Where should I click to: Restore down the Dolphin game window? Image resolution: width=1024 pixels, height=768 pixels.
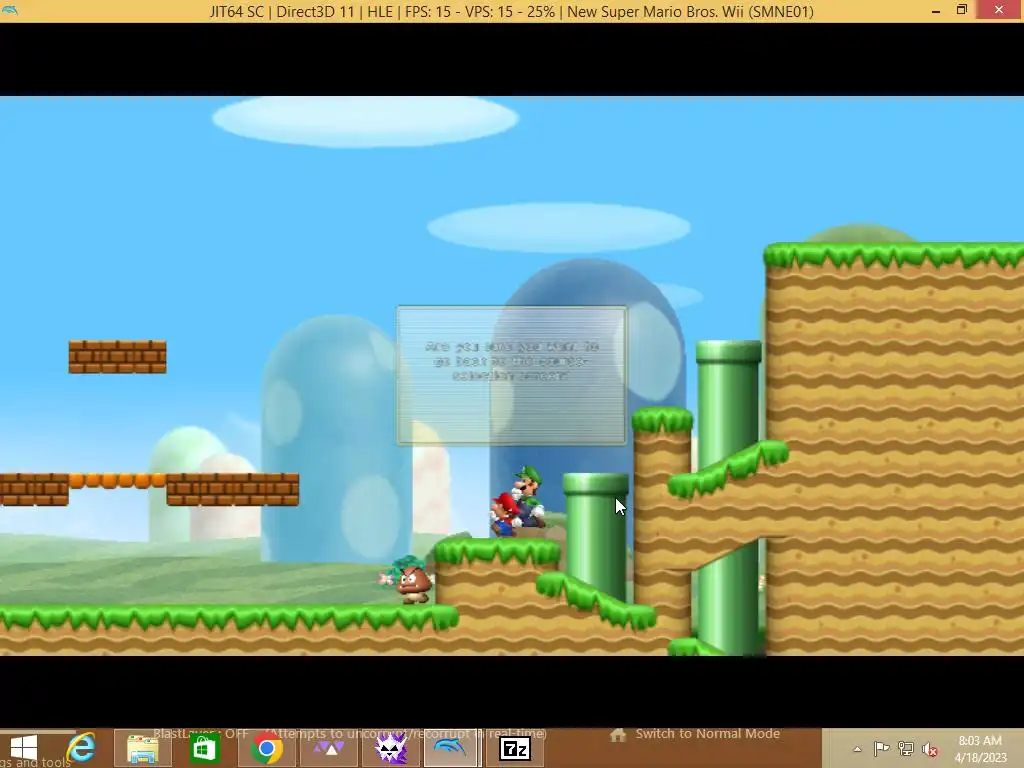point(962,10)
